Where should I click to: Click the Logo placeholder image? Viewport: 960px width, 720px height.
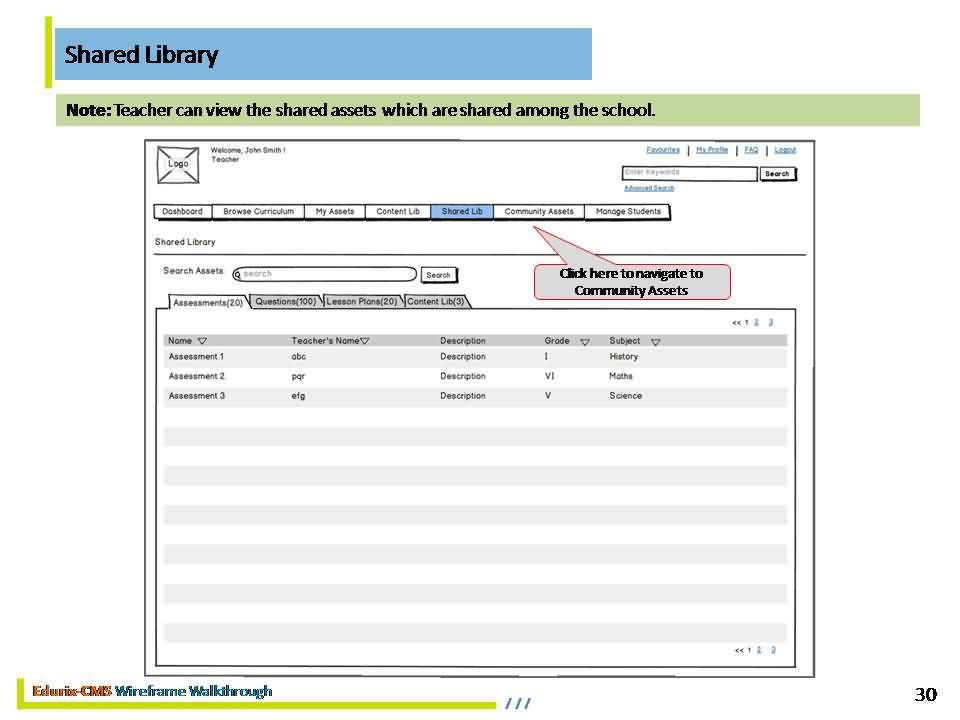tap(178, 165)
